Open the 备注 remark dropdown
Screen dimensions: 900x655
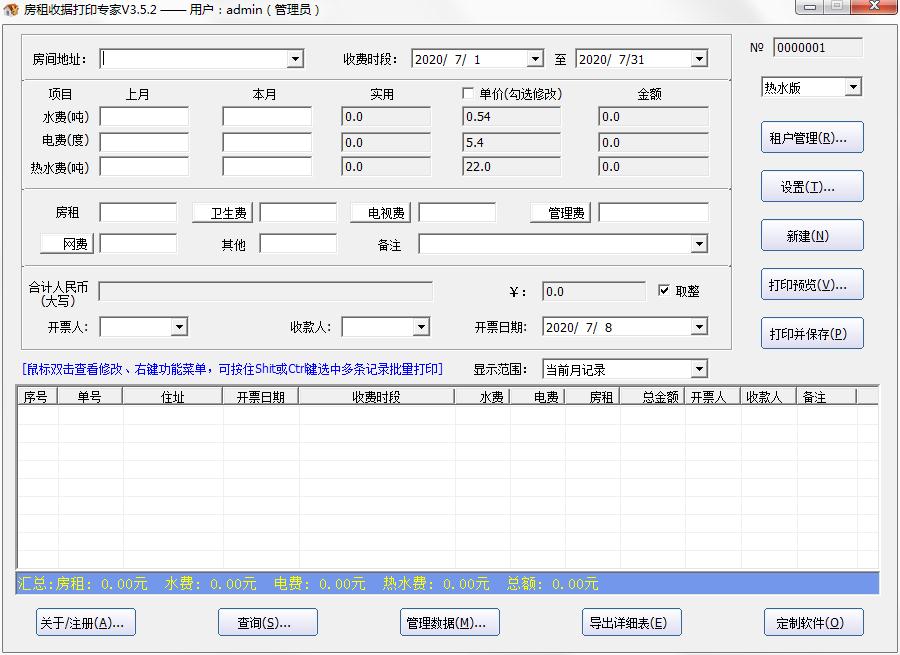click(699, 244)
